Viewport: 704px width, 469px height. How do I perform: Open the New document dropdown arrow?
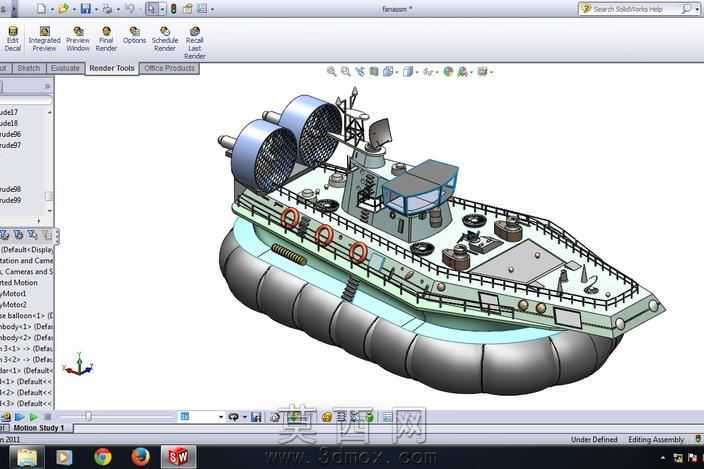(x=52, y=9)
